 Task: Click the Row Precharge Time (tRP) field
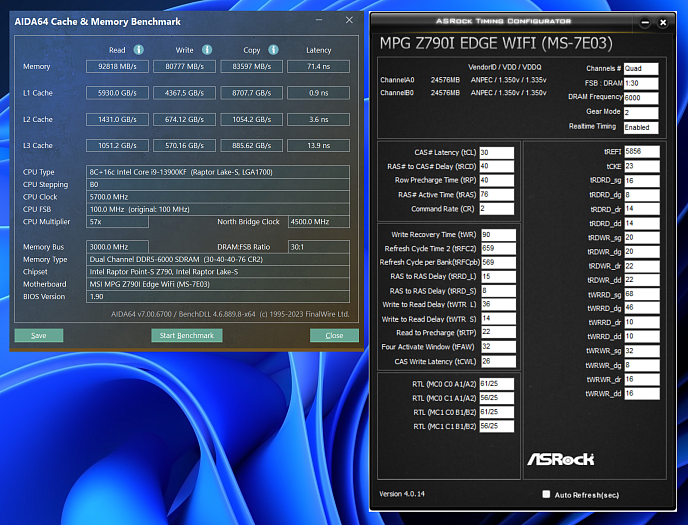(x=496, y=180)
